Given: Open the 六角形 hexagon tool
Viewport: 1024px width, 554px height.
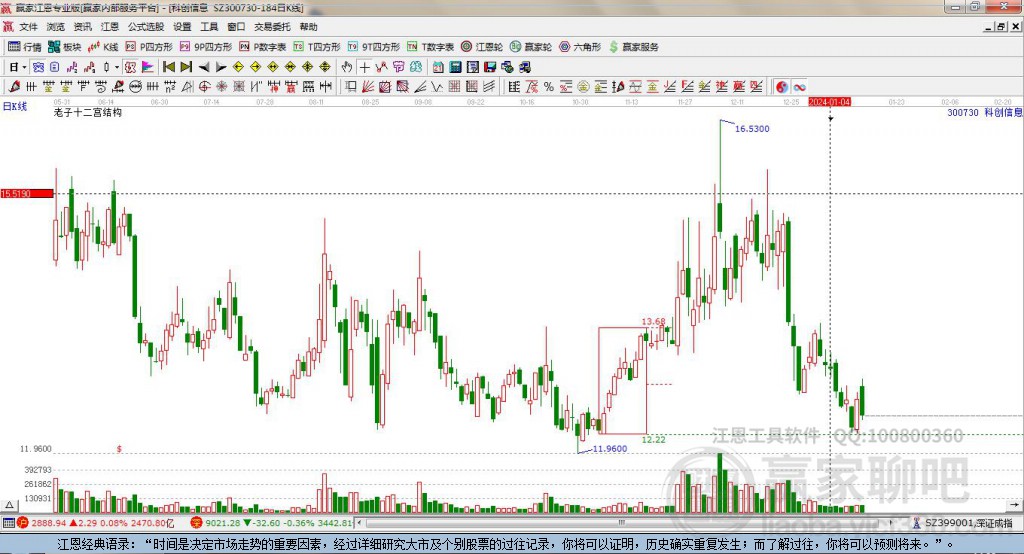Looking at the screenshot, I should (580, 46).
